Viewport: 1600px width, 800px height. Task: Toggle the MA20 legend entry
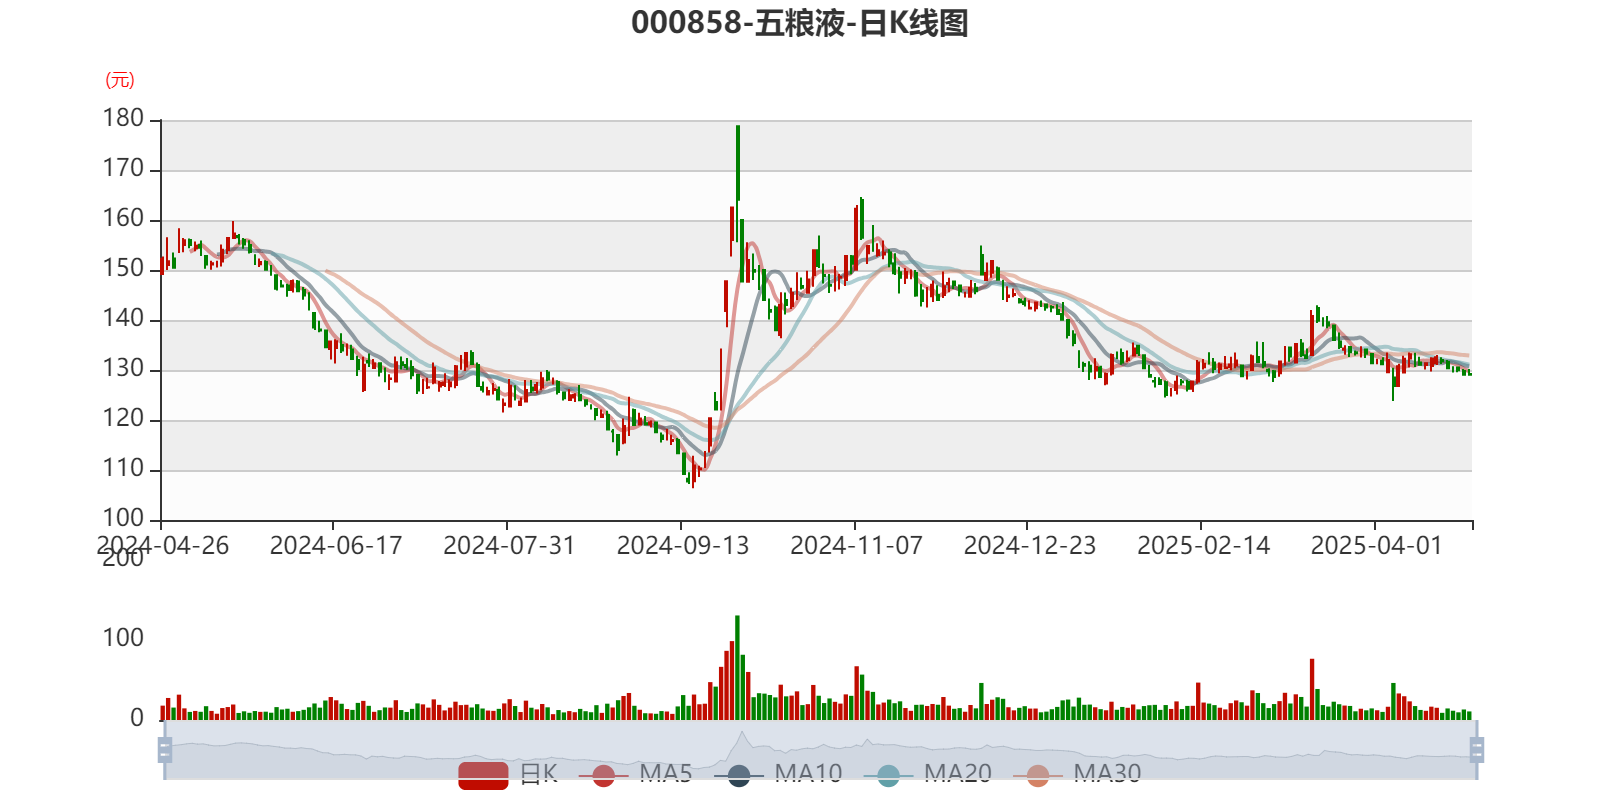(x=928, y=774)
